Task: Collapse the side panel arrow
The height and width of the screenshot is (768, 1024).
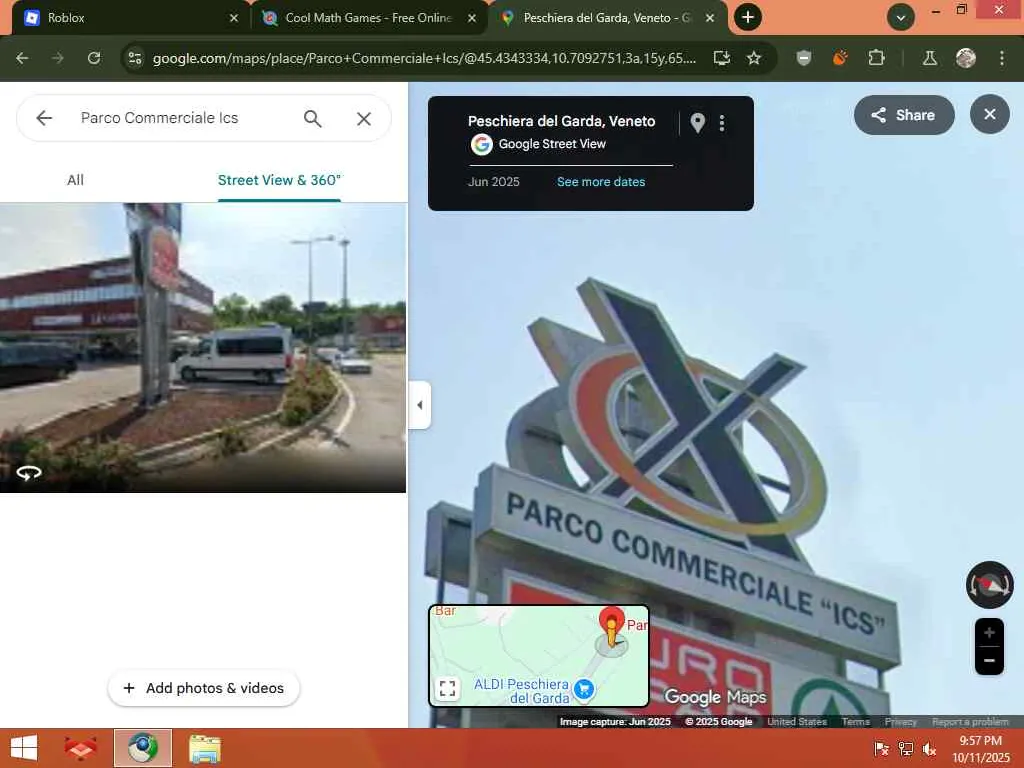Action: (x=420, y=405)
